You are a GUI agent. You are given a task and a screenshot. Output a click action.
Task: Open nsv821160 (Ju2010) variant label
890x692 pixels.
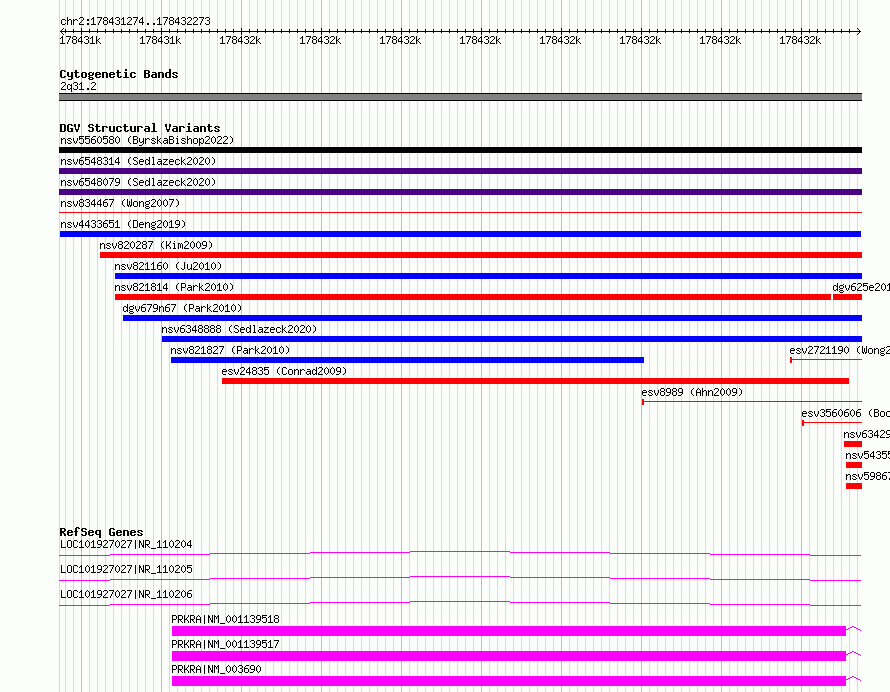pos(168,266)
